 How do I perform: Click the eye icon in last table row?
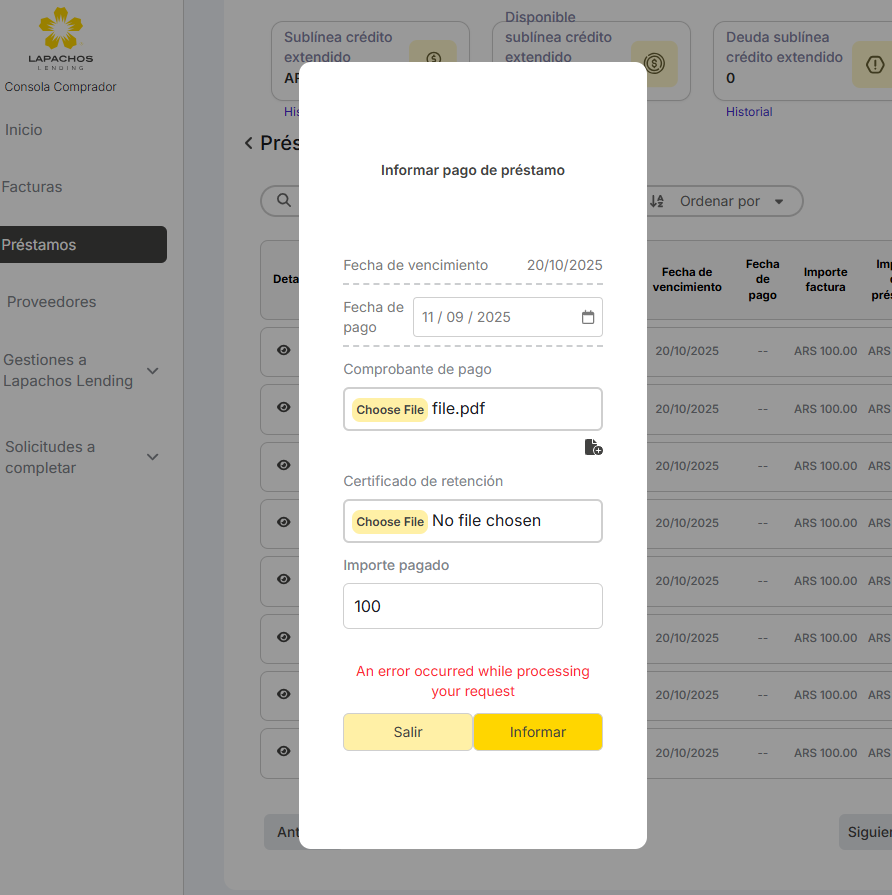coord(284,752)
